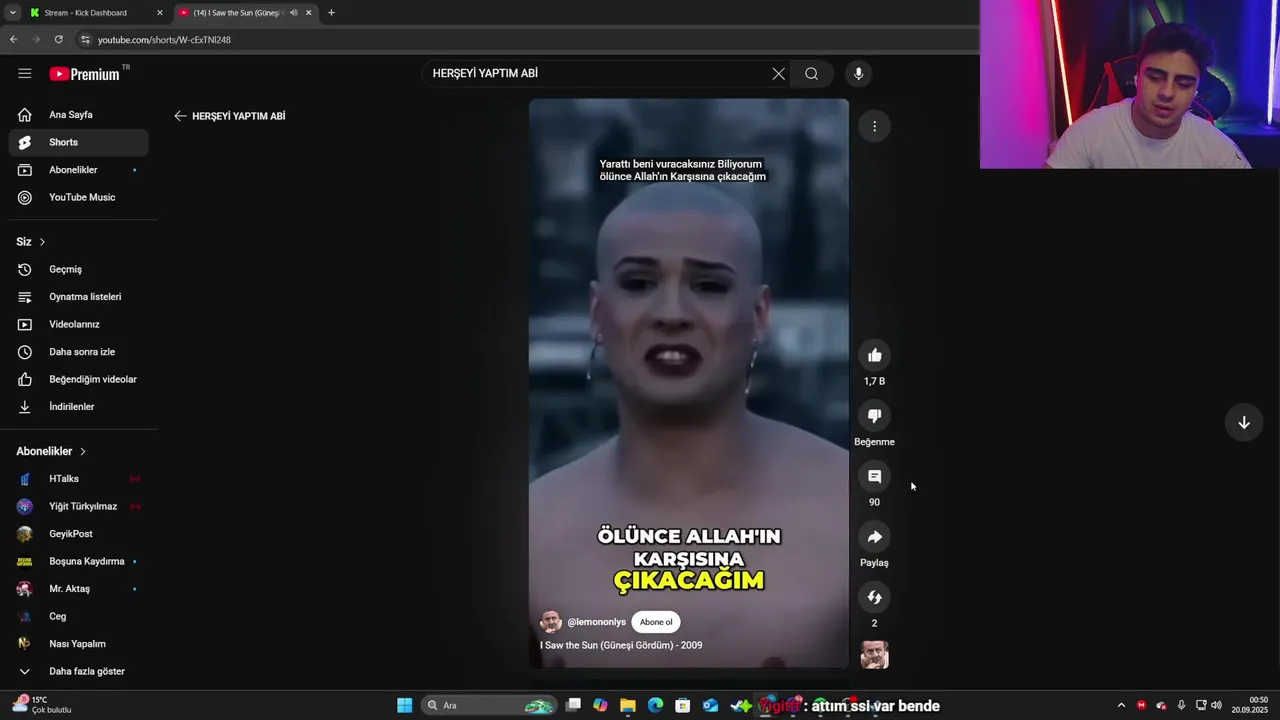The width and height of the screenshot is (1280, 720).
Task: Open Nası Yapalım subscription channel
Action: [x=78, y=644]
